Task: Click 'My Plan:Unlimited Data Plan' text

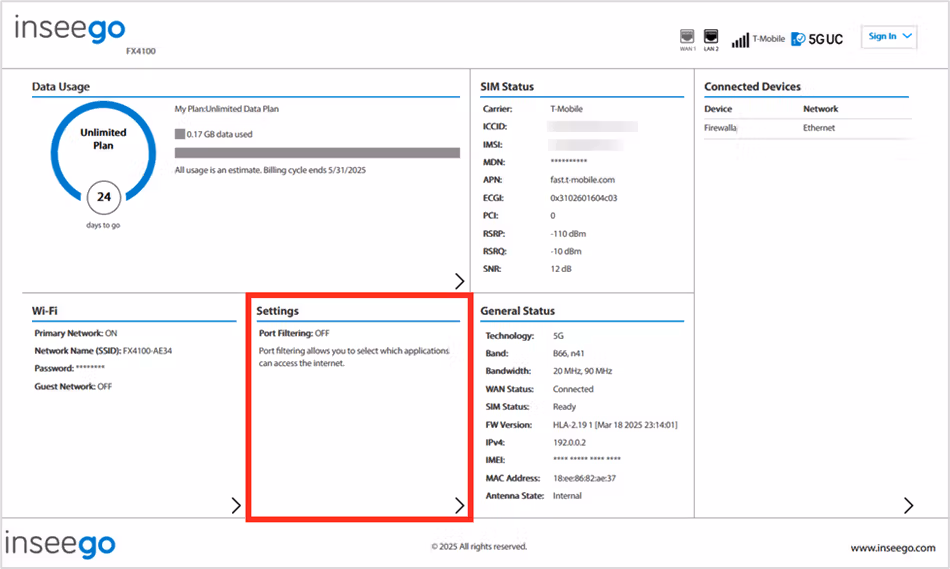Action: point(227,109)
